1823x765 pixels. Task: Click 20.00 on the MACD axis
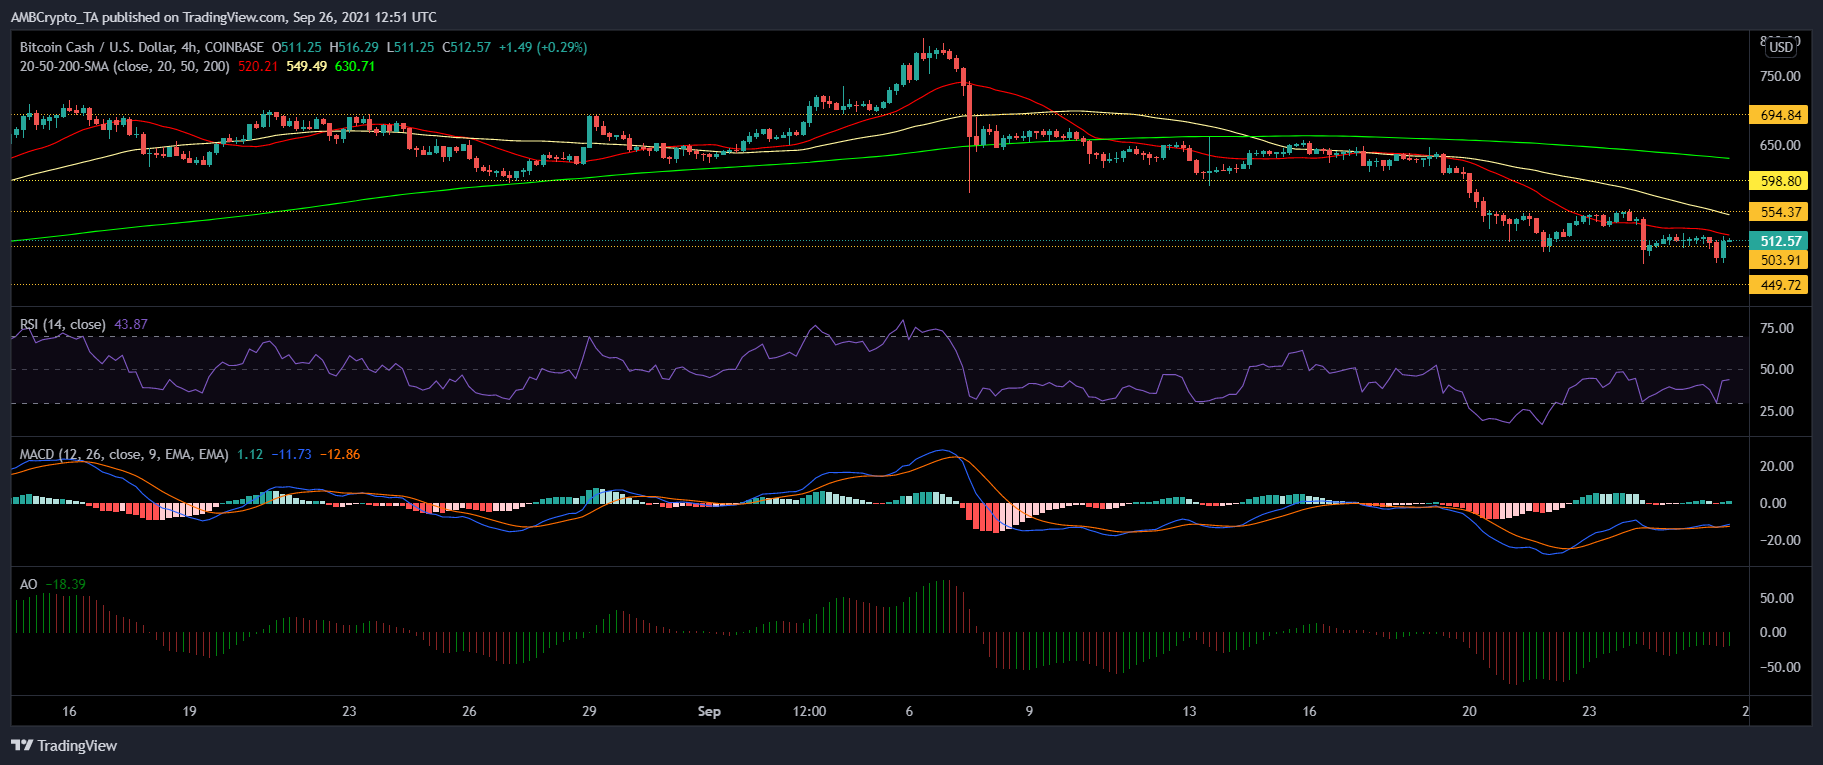pos(1776,466)
